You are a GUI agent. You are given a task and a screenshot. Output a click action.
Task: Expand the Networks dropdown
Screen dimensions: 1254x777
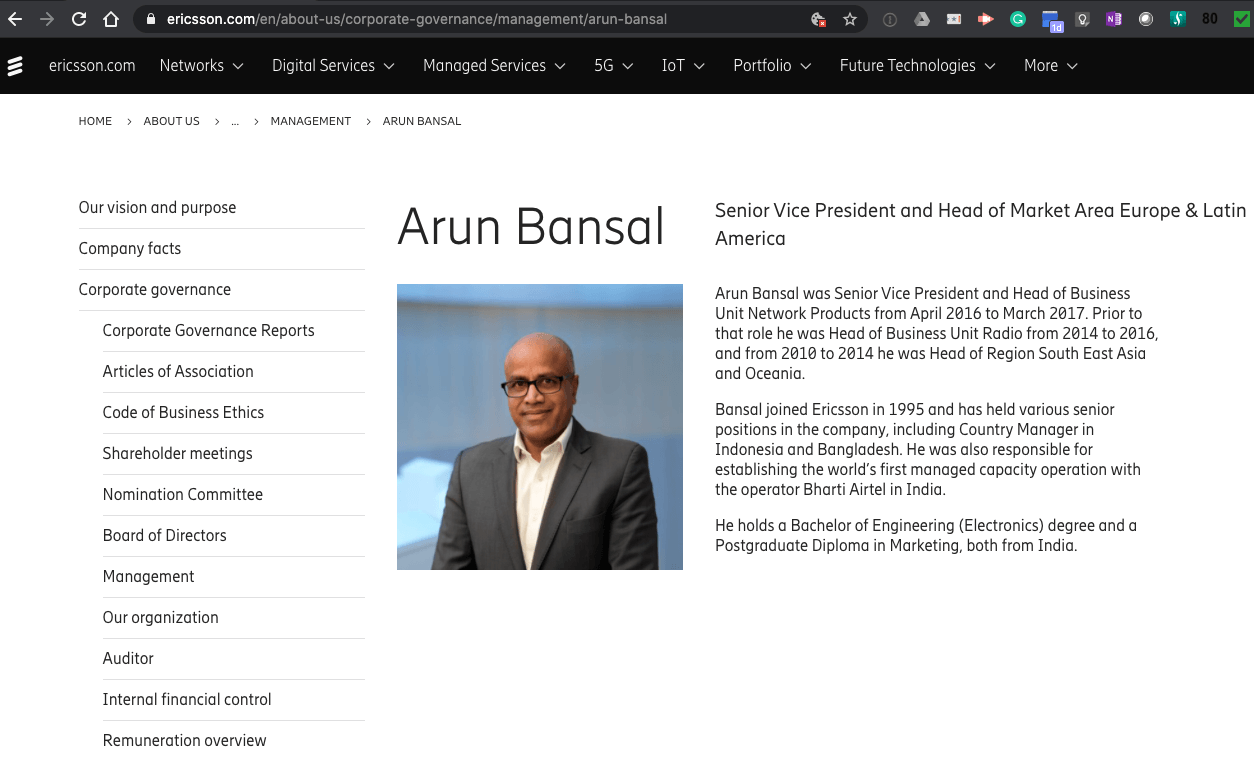pyautogui.click(x=201, y=65)
